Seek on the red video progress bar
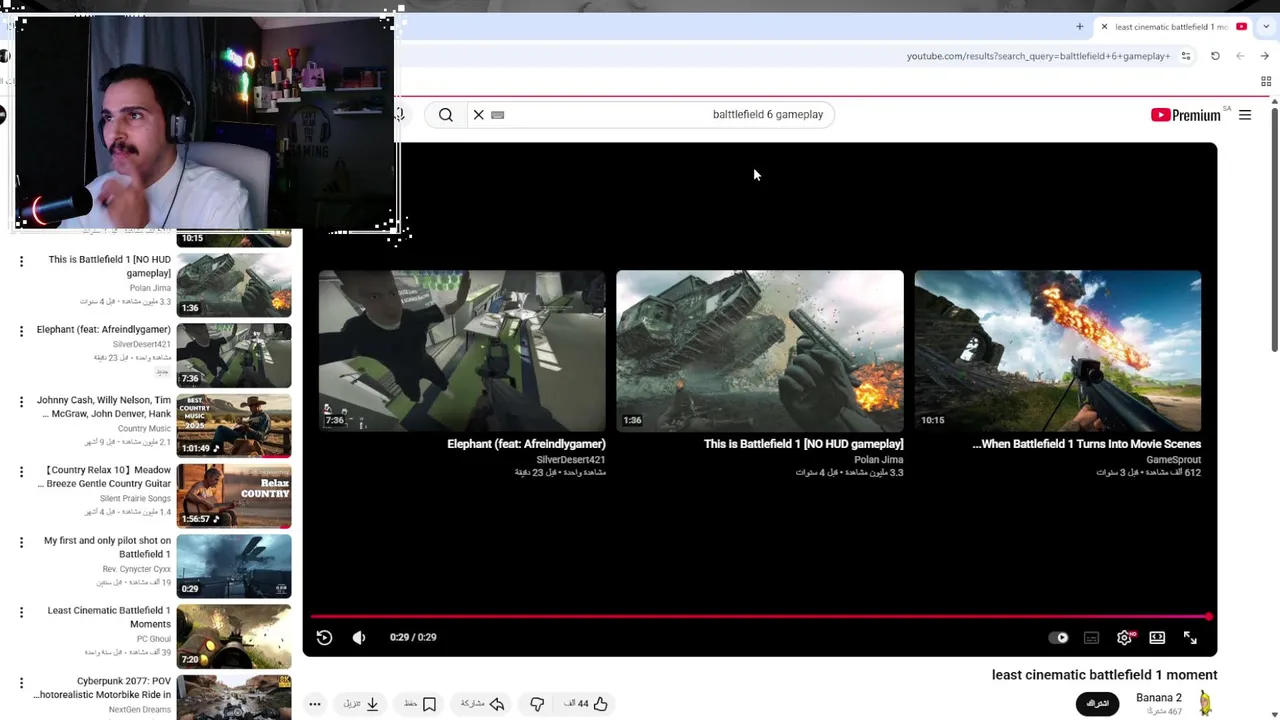Image resolution: width=1280 pixels, height=720 pixels. [x=760, y=617]
